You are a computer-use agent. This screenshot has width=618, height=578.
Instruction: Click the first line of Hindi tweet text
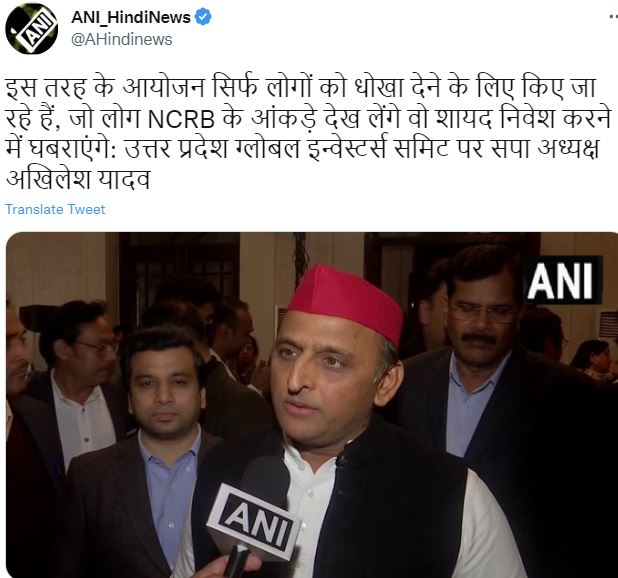click(x=300, y=88)
